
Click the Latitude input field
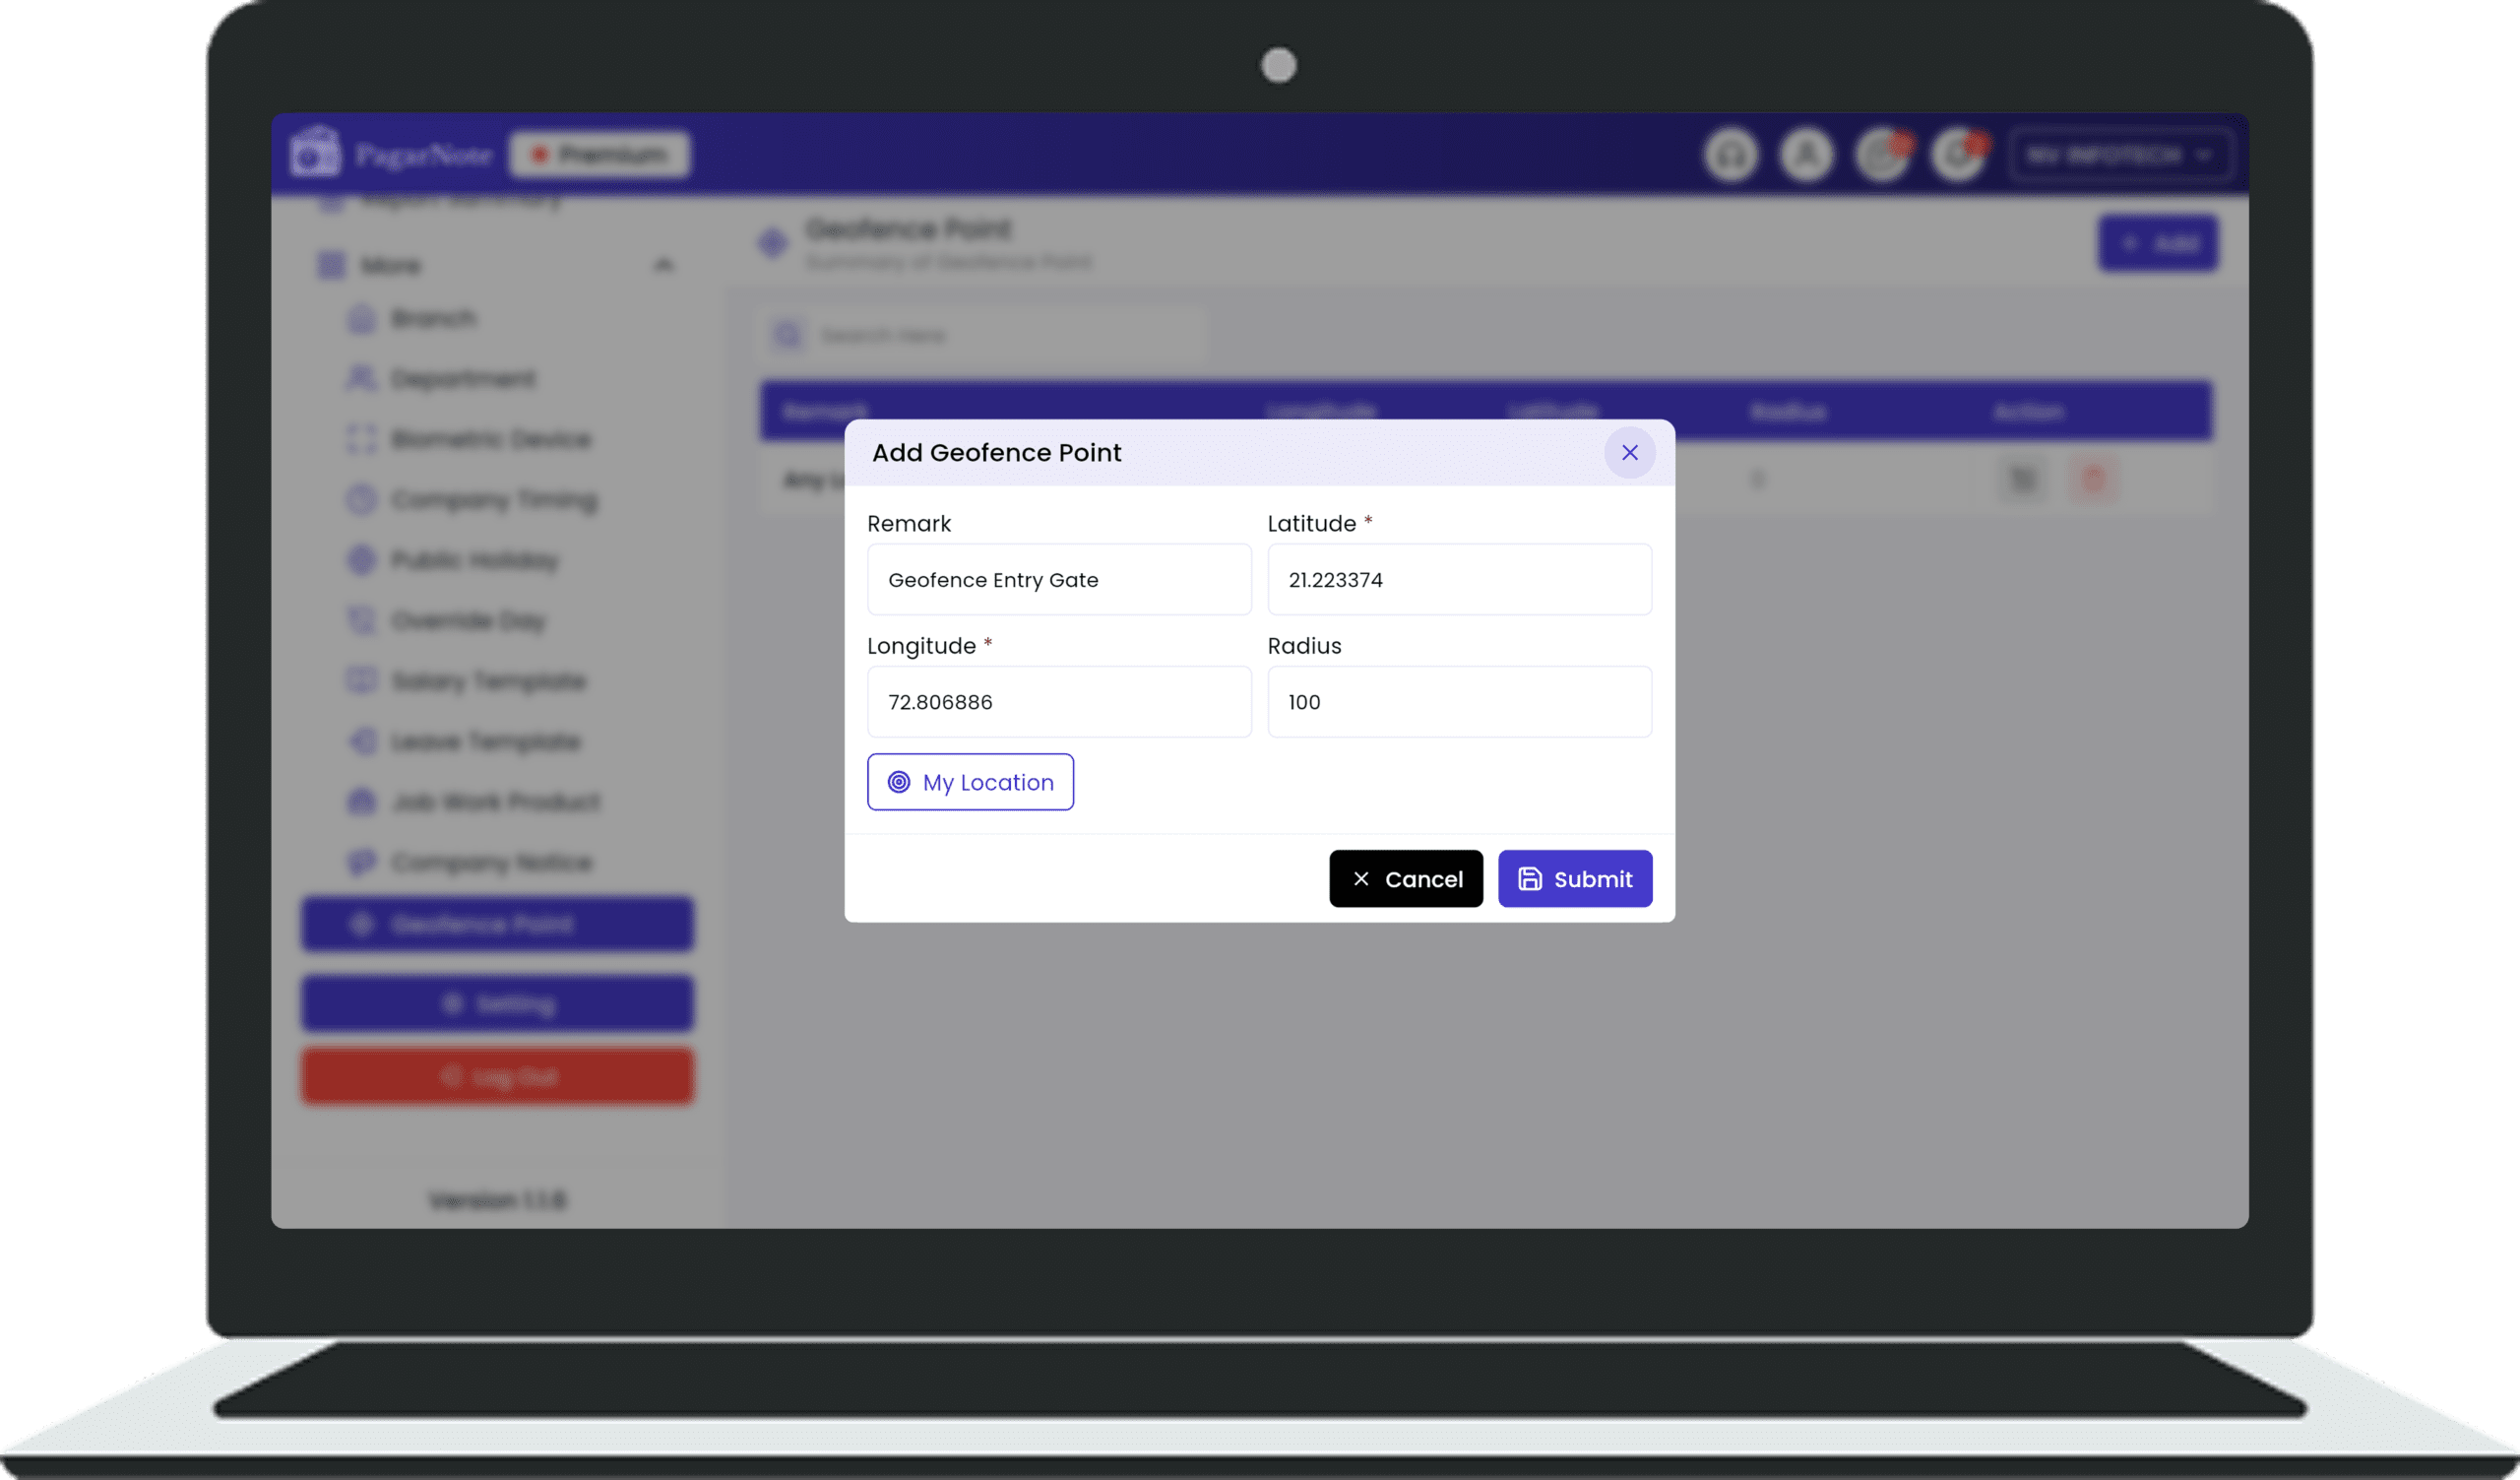[x=1459, y=580]
